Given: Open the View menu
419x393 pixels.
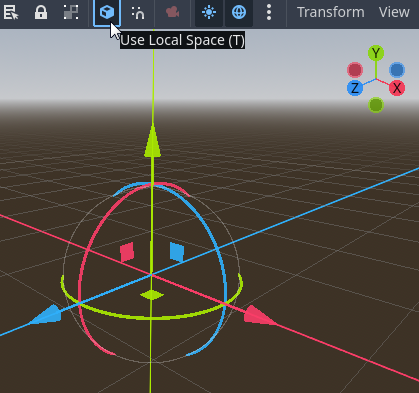Looking at the screenshot, I should coord(394,12).
